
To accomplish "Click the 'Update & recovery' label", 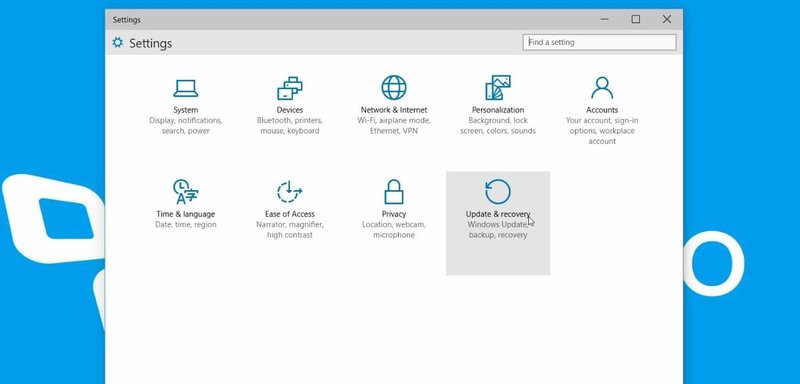I will (x=498, y=214).
